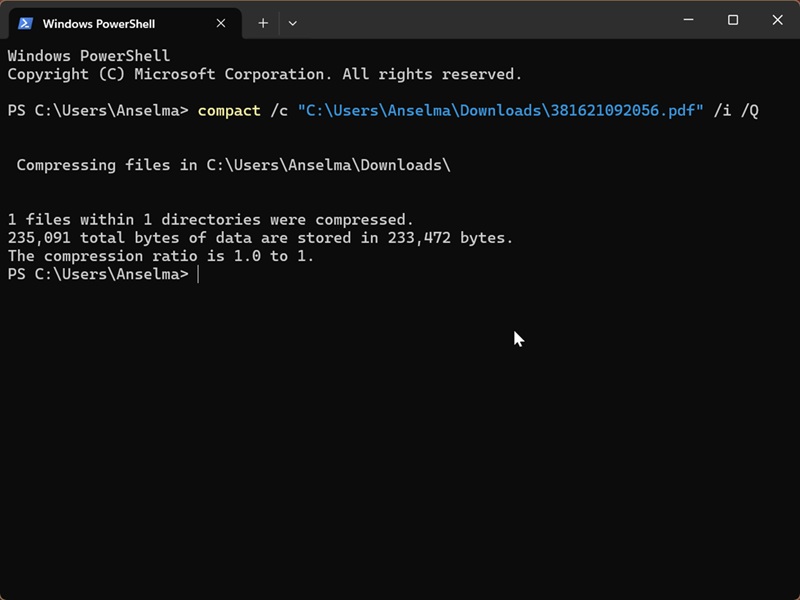
Task: Minimize the terminal window
Action: [688, 20]
